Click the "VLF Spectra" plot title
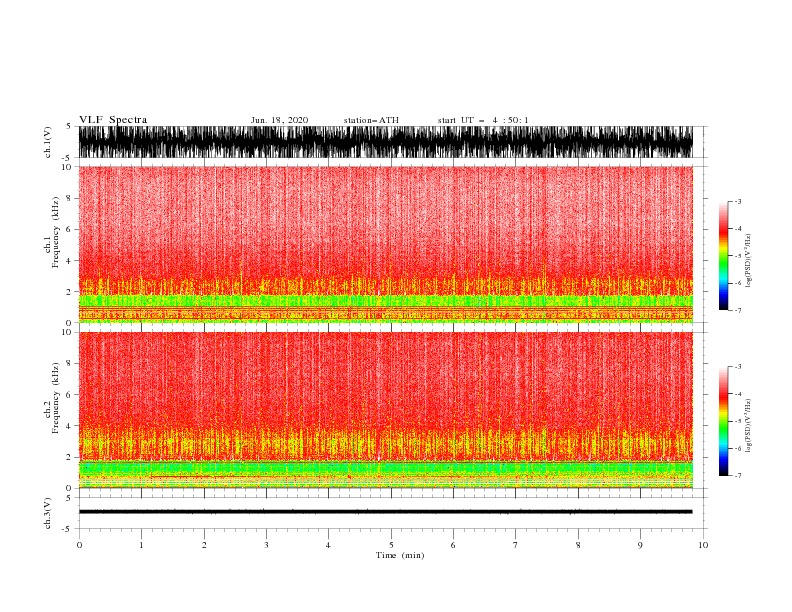The width and height of the screenshot is (792, 612). tap(113, 120)
